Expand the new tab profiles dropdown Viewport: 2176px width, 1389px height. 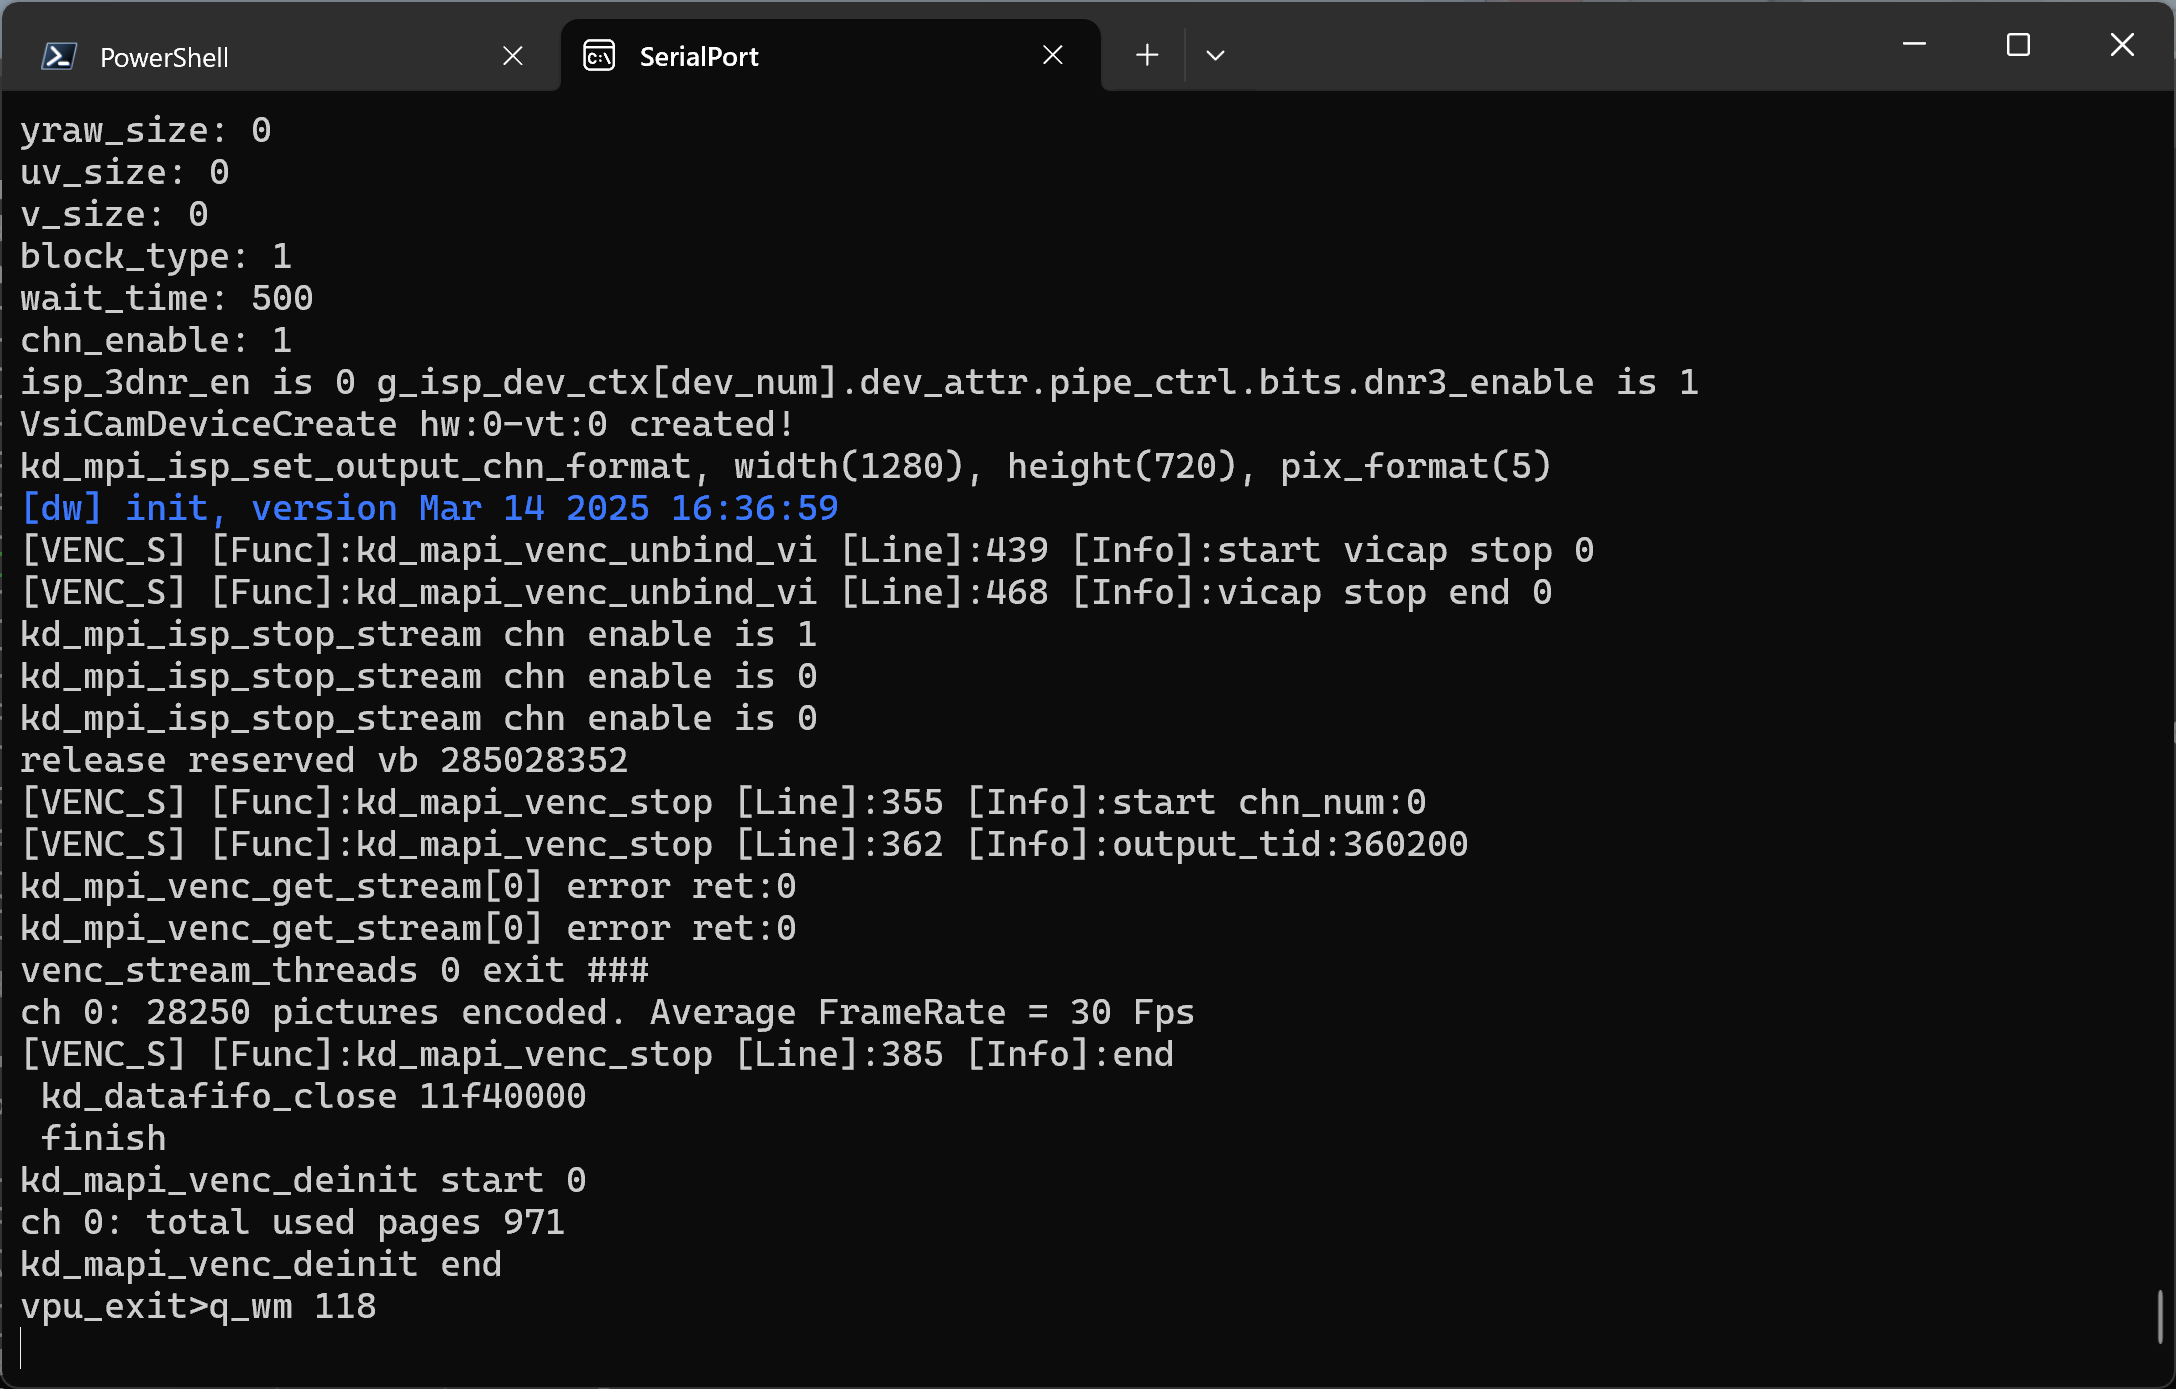click(x=1215, y=55)
